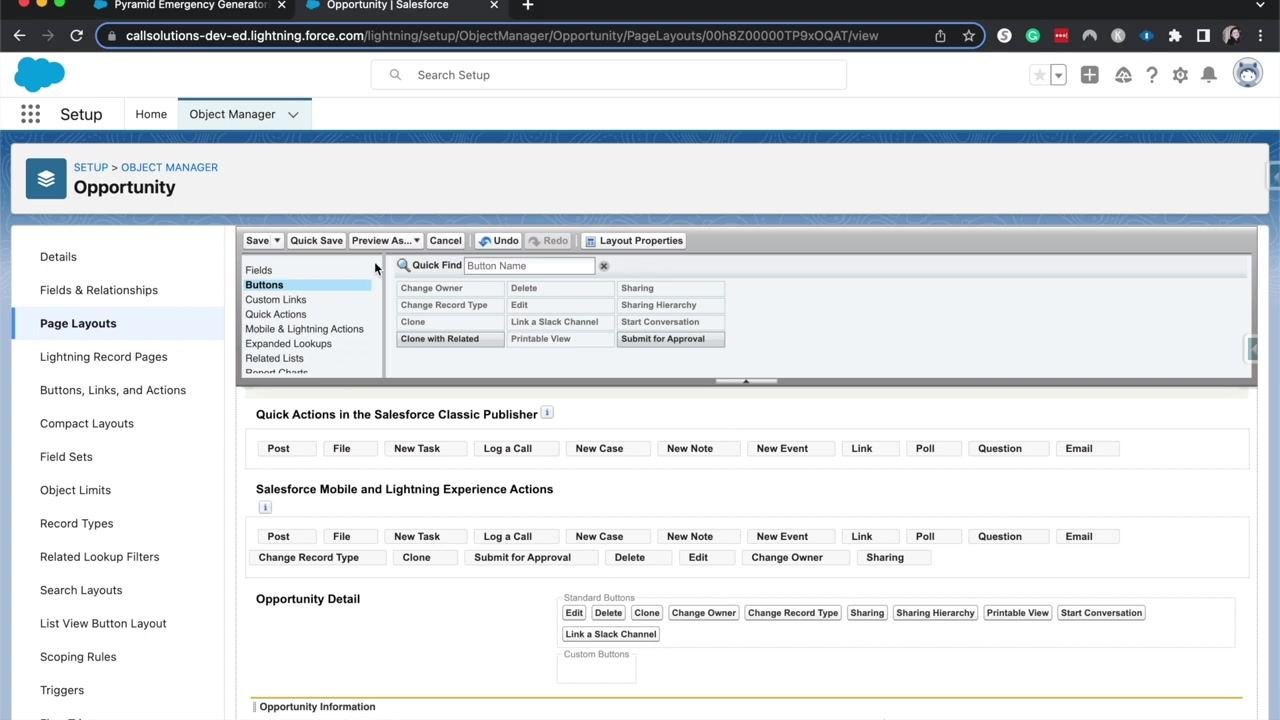Open the global actions plus icon
The height and width of the screenshot is (720, 1280).
[x=1089, y=75]
